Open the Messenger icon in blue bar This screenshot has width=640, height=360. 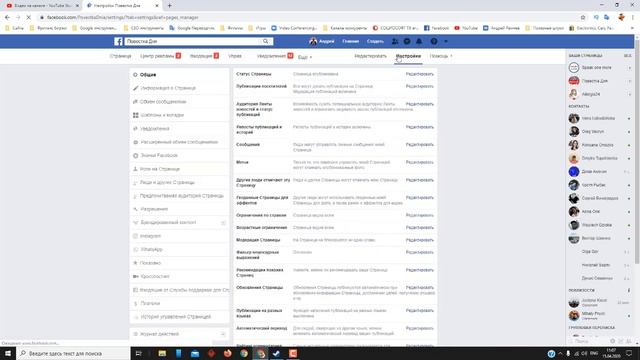[407, 41]
